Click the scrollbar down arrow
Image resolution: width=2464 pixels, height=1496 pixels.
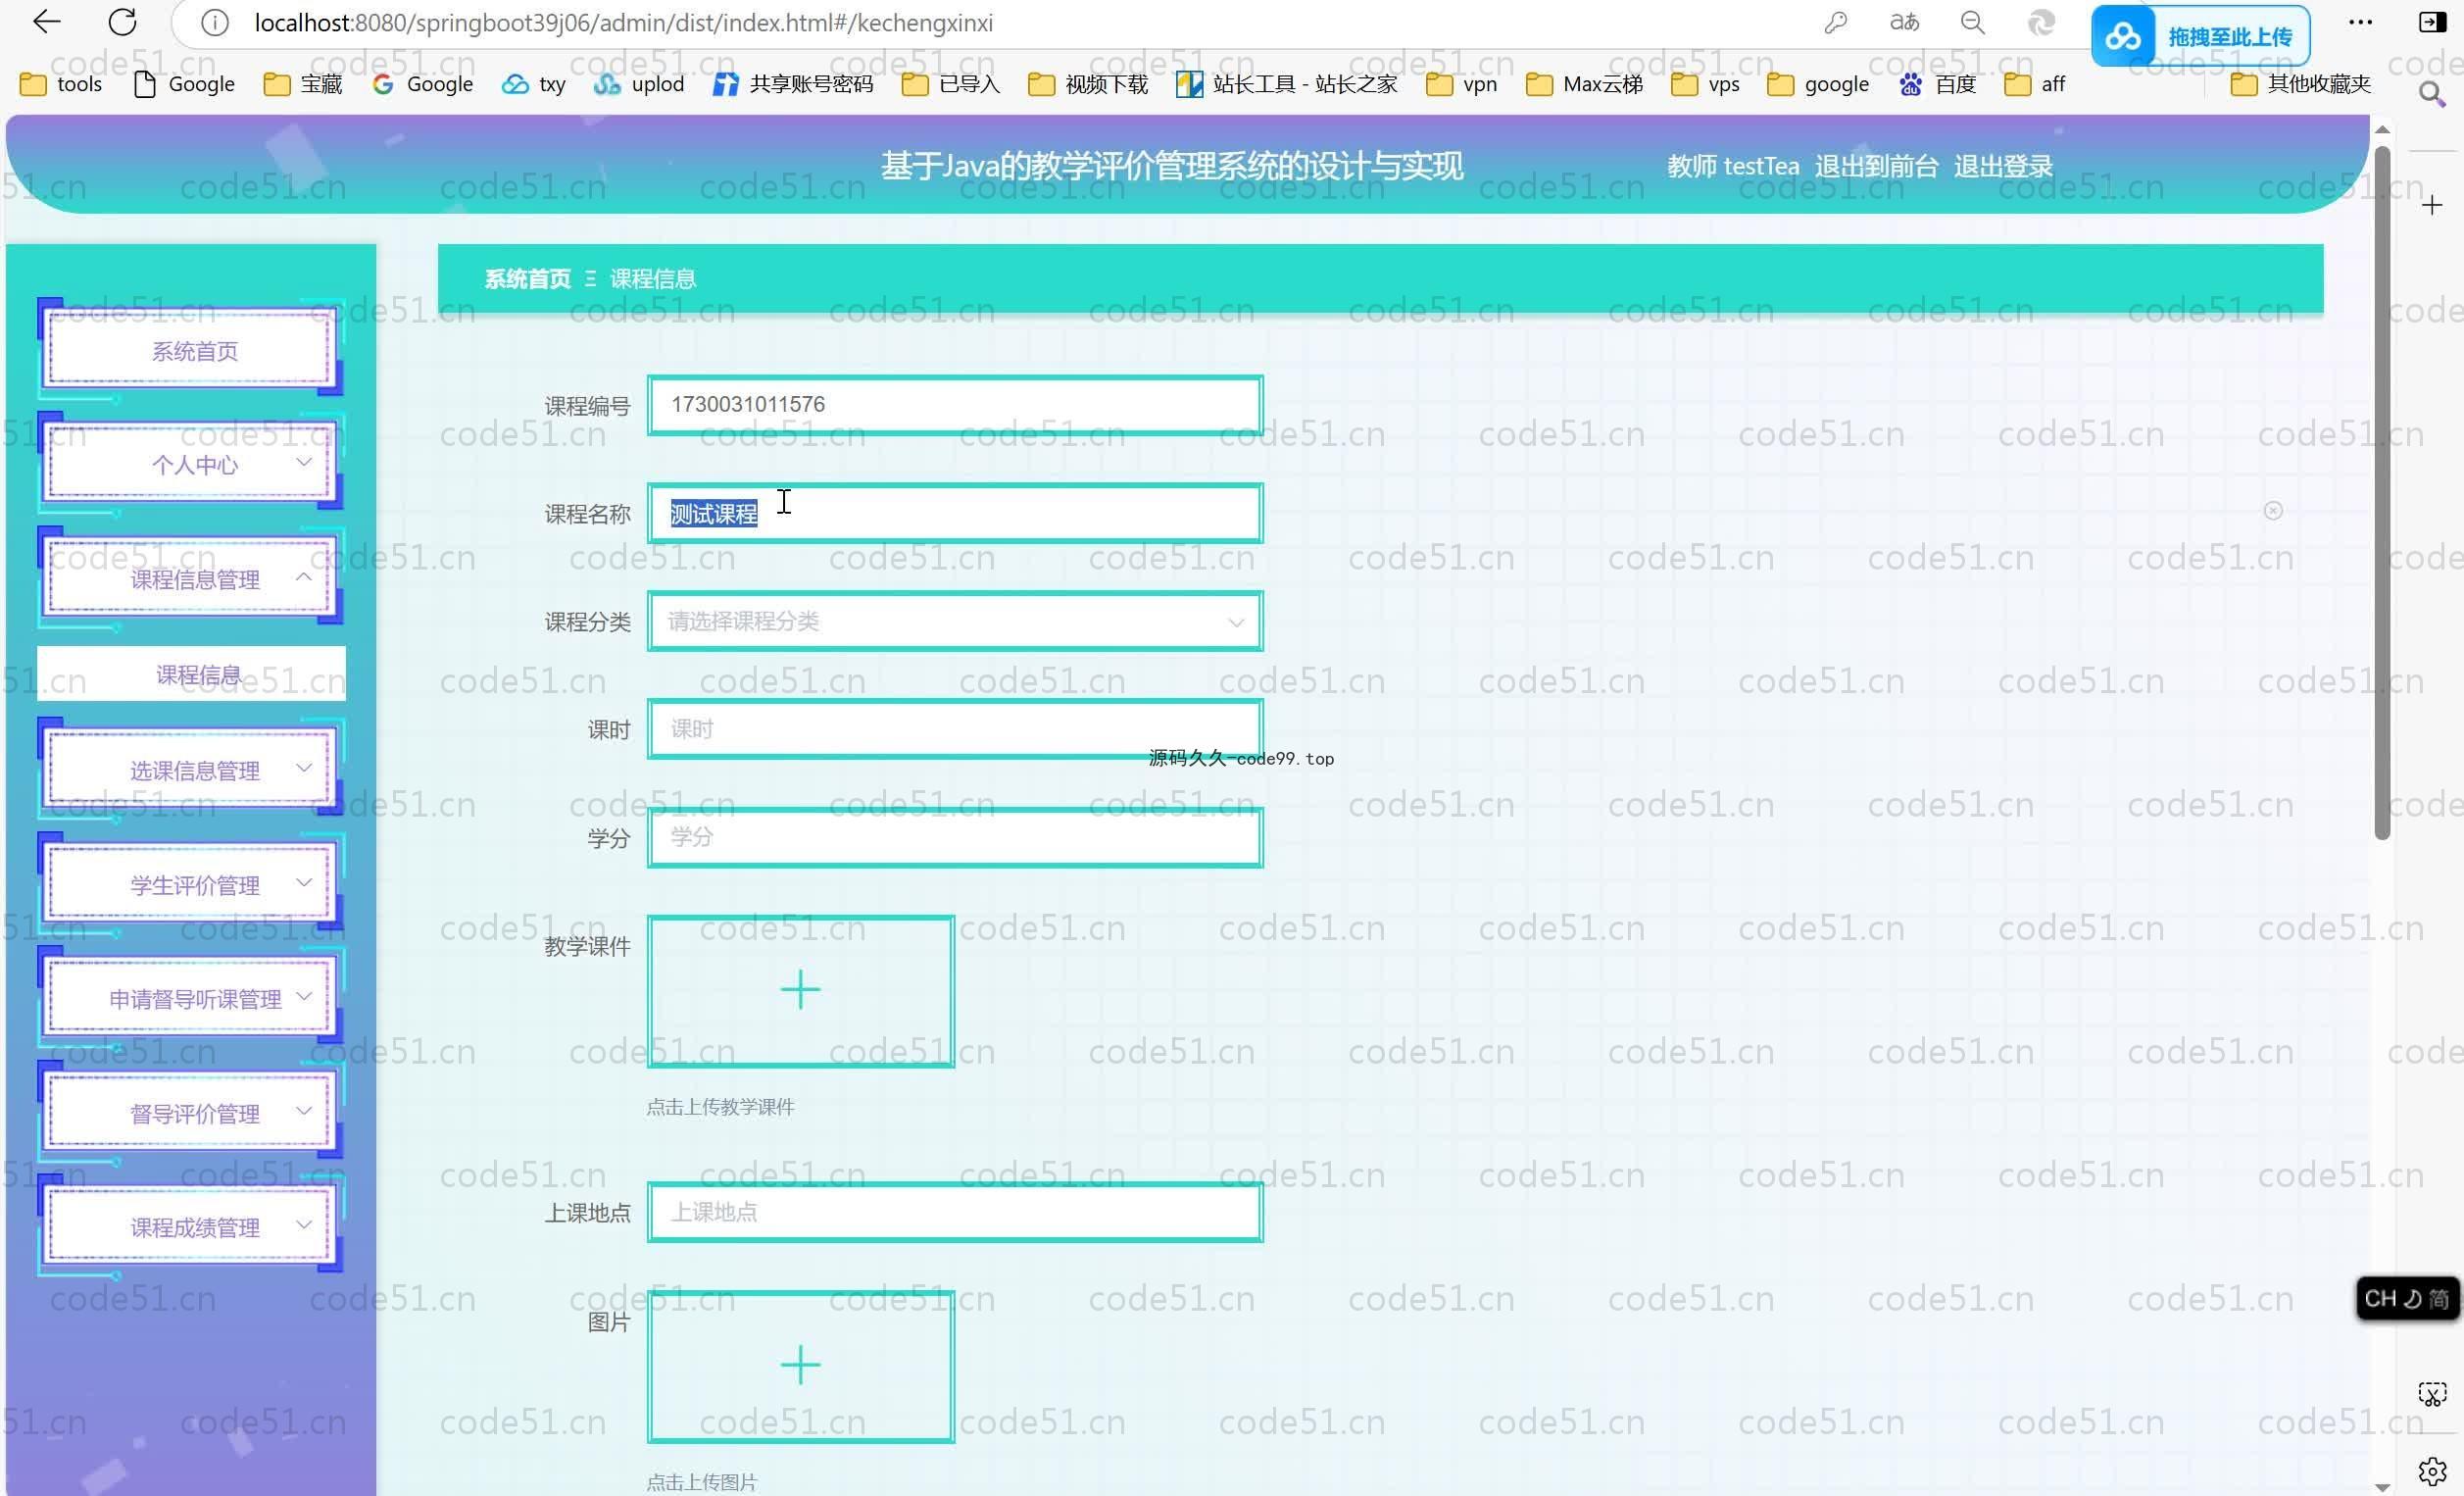[x=2383, y=1487]
